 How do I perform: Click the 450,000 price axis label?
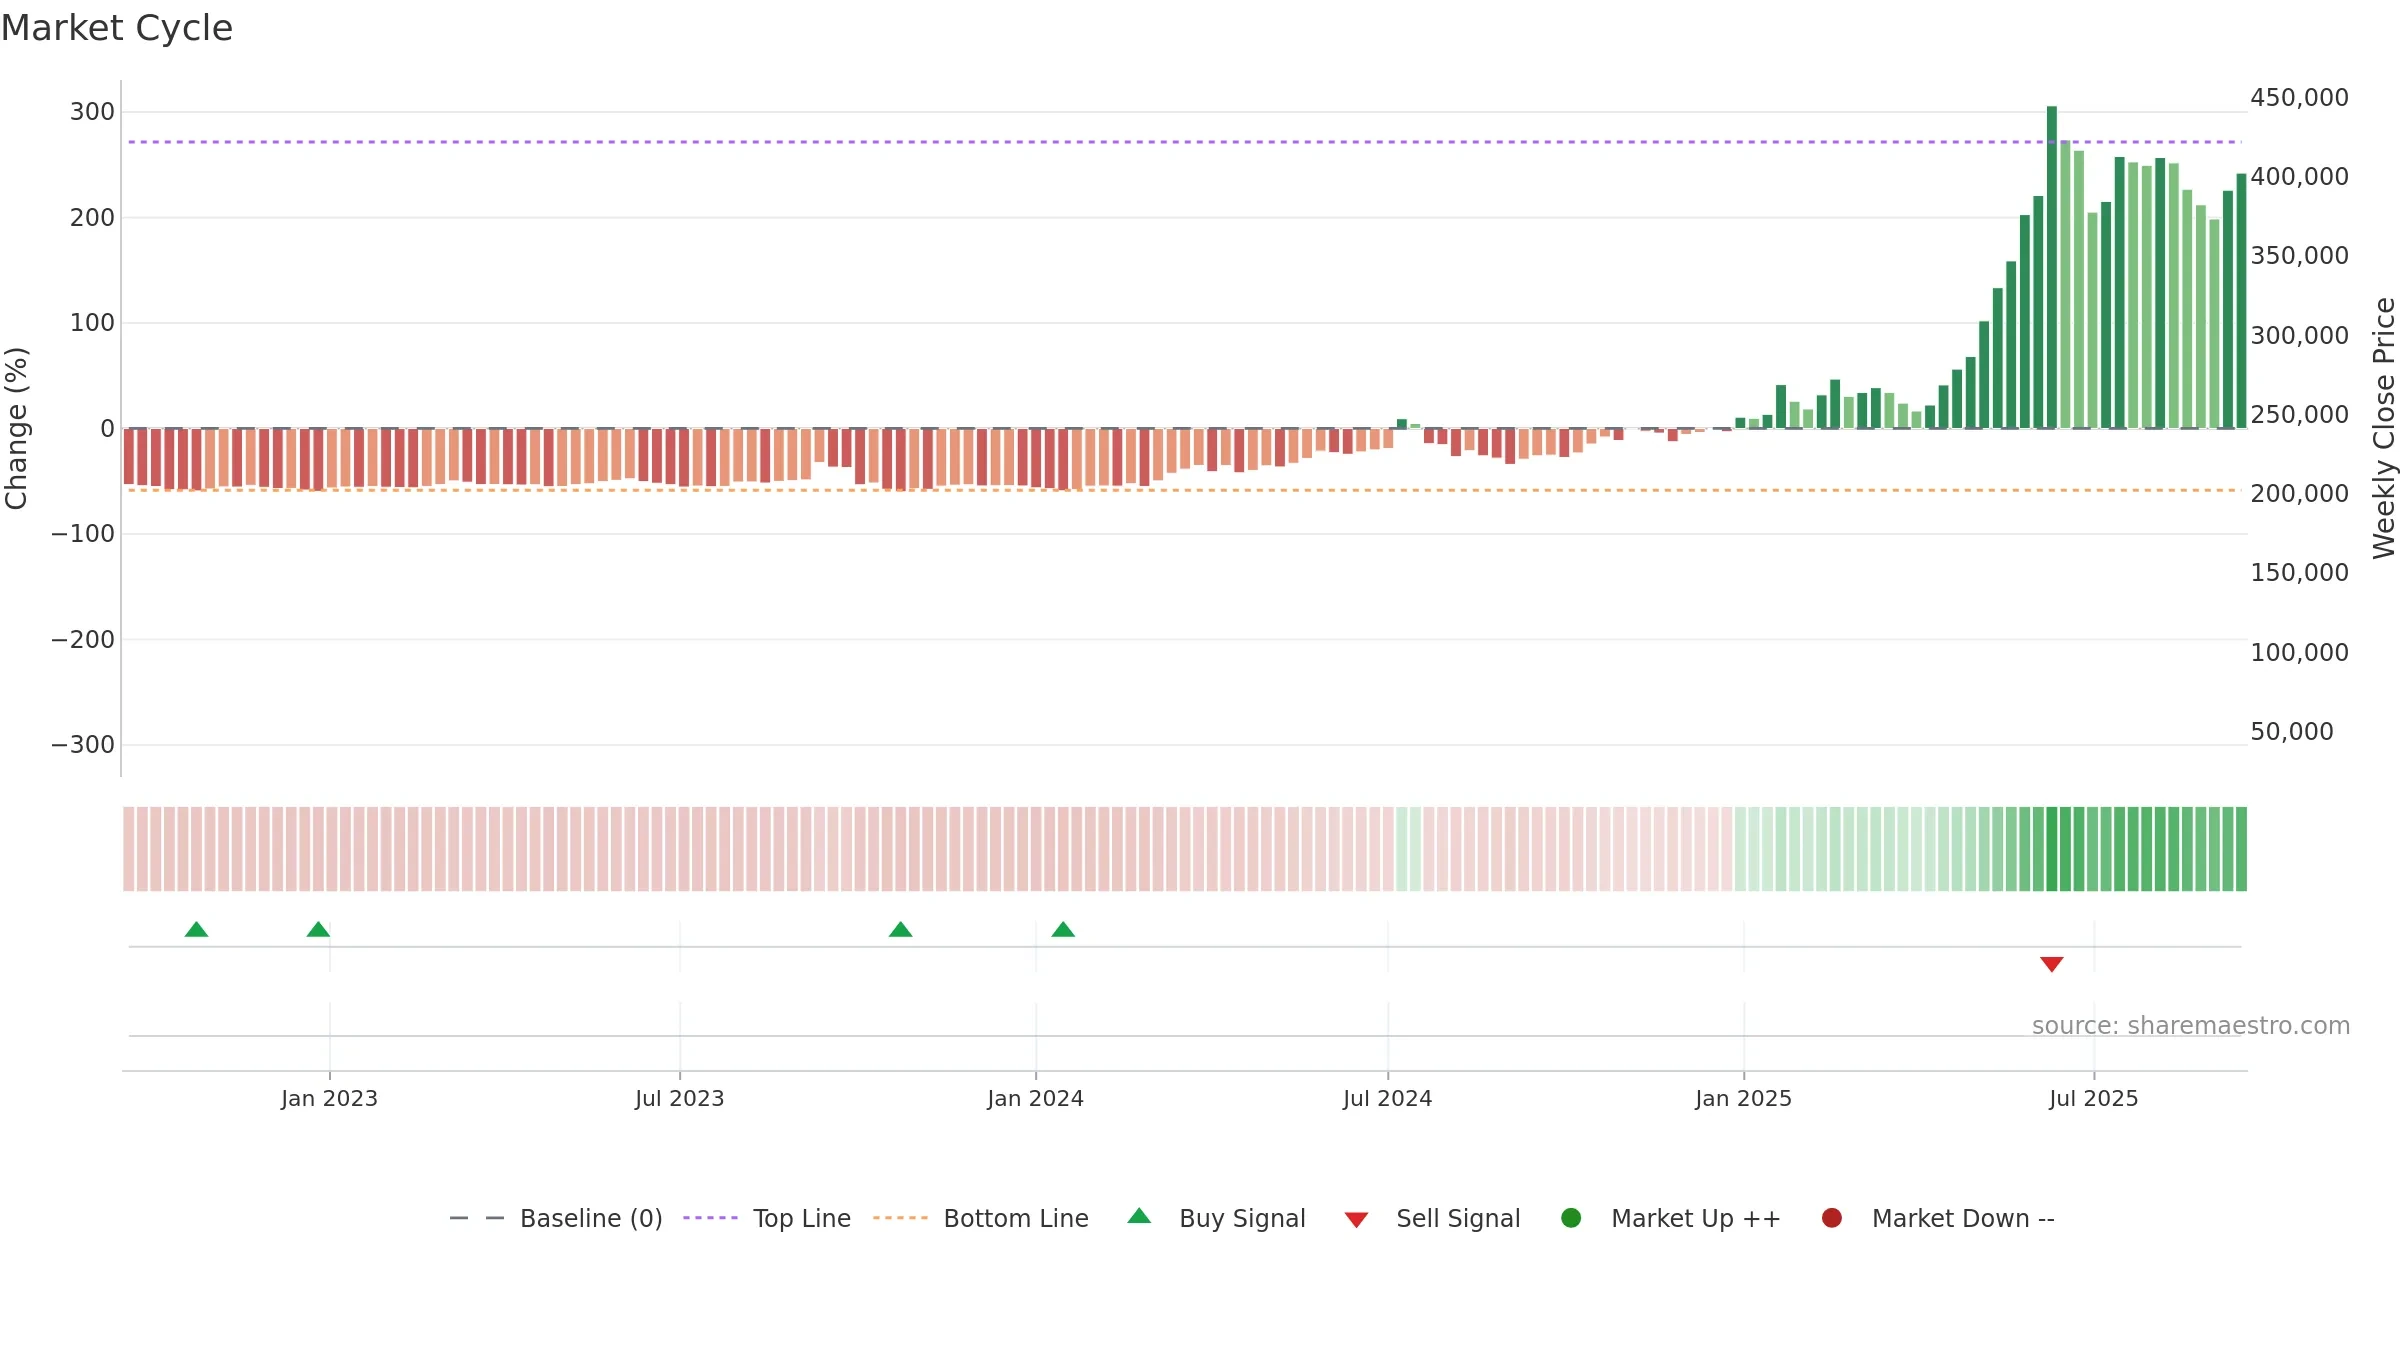tap(2299, 98)
